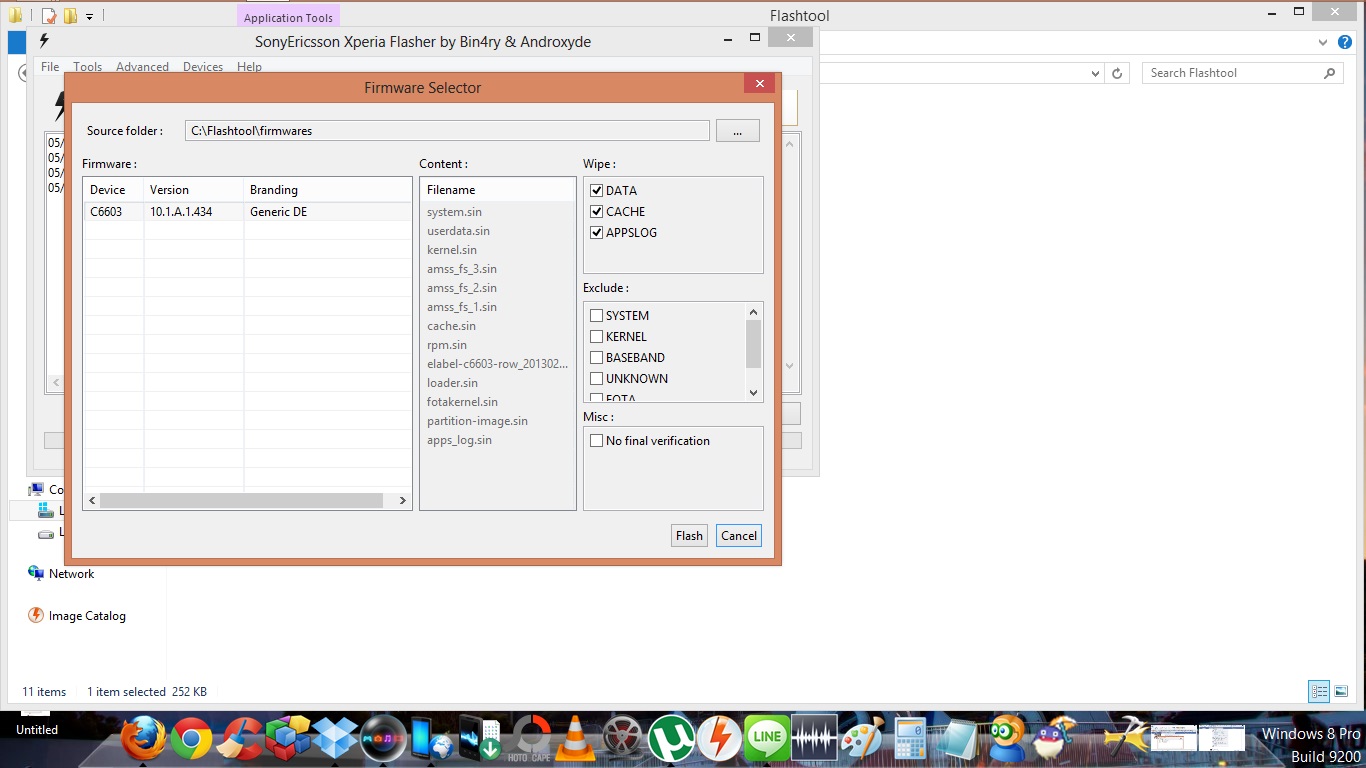Viewport: 1366px width, 768px height.
Task: Open Dropbox from the dock
Action: click(335, 739)
